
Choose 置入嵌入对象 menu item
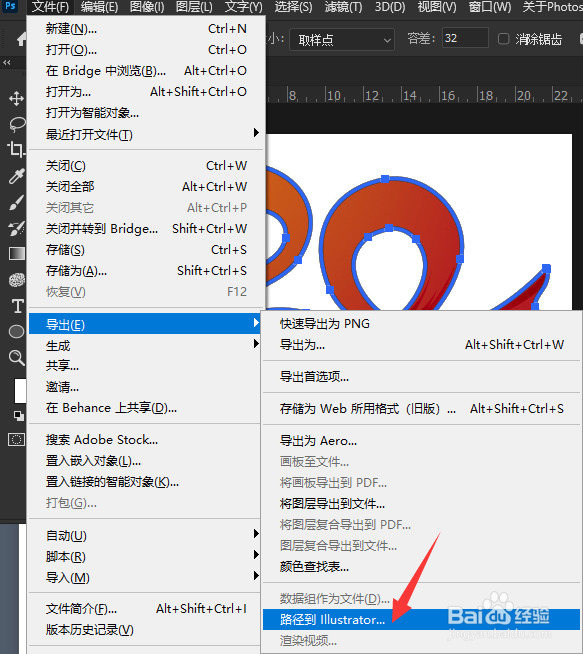pos(146,461)
